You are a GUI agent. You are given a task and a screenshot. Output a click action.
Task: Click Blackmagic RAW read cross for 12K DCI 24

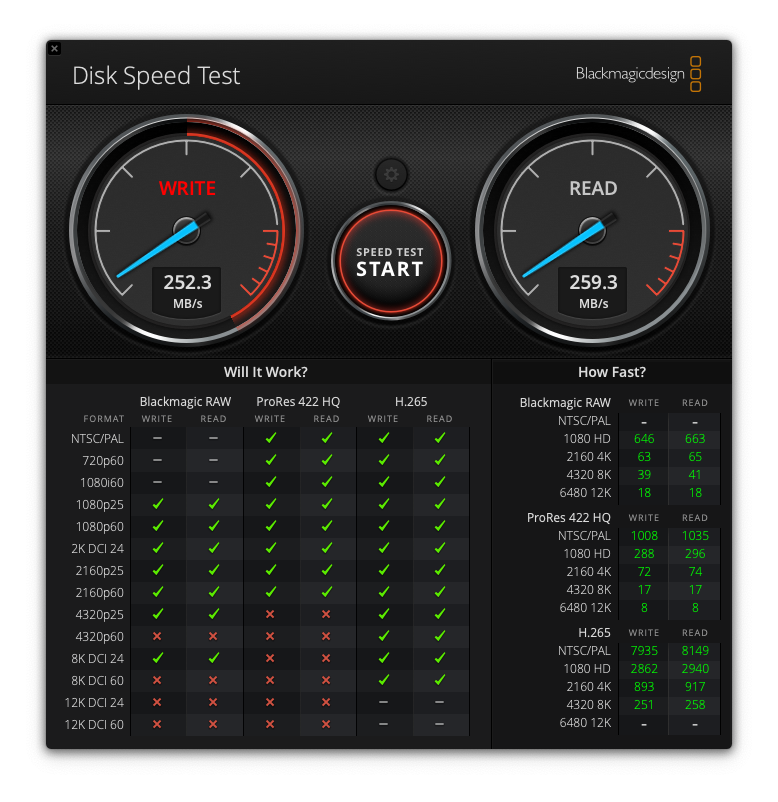click(x=213, y=702)
